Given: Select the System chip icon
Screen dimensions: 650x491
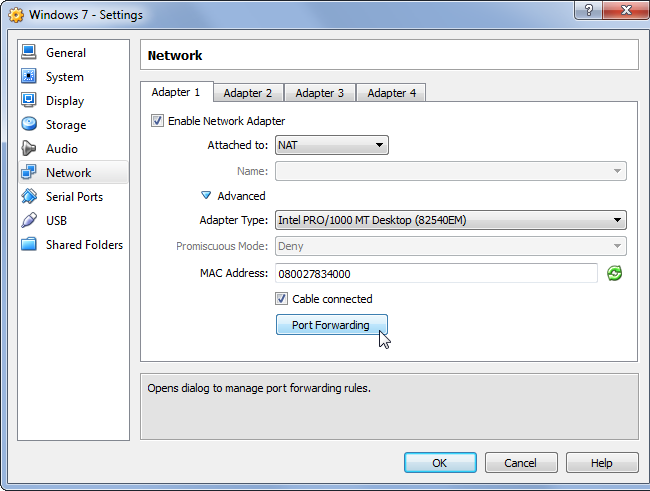Looking at the screenshot, I should 29,77.
